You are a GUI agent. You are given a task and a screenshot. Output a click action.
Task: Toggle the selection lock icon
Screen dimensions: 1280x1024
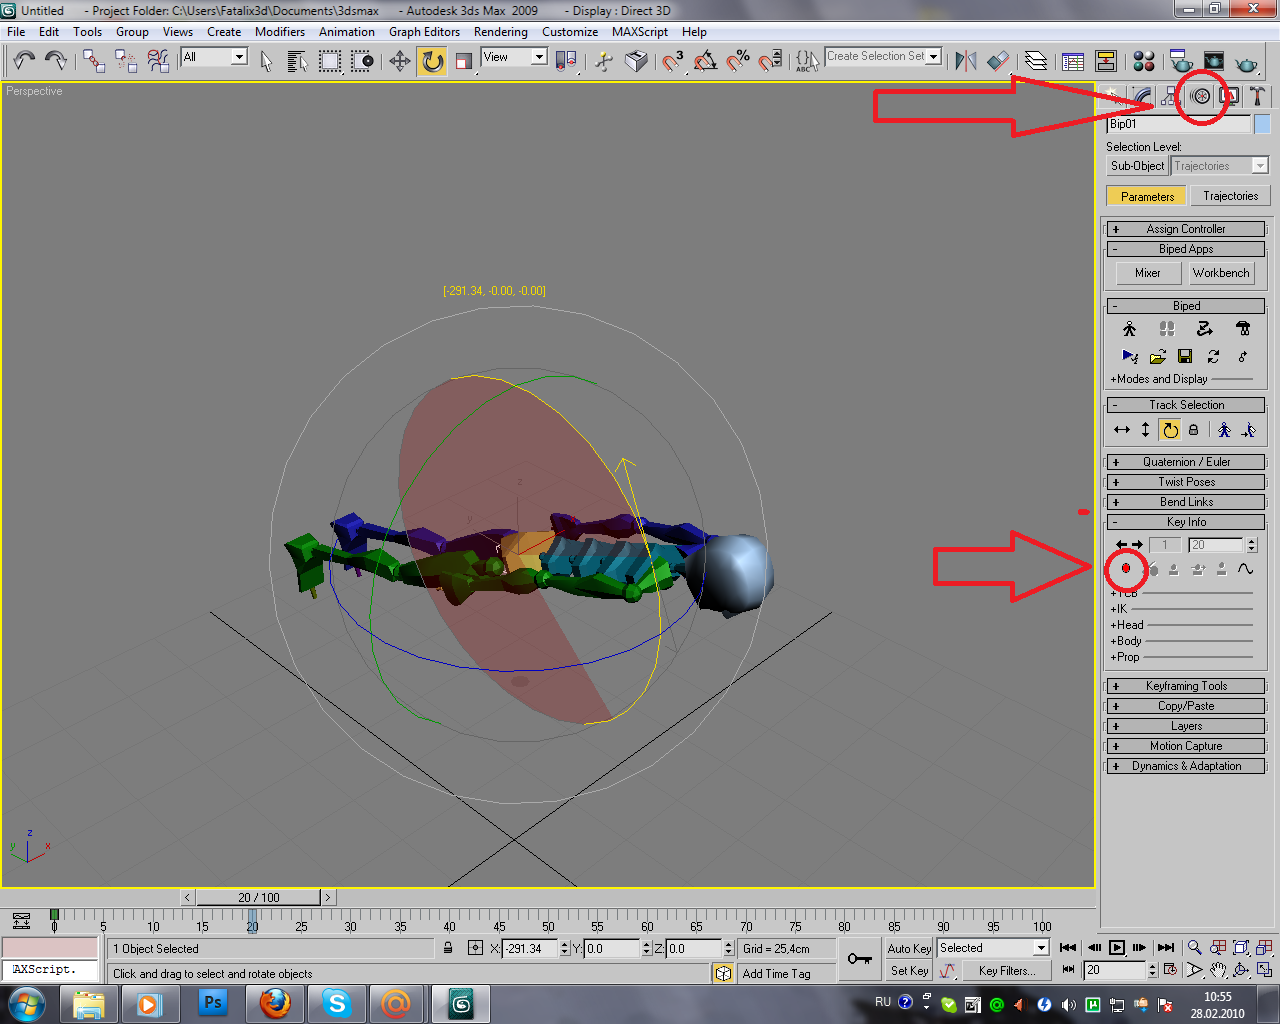[448, 948]
